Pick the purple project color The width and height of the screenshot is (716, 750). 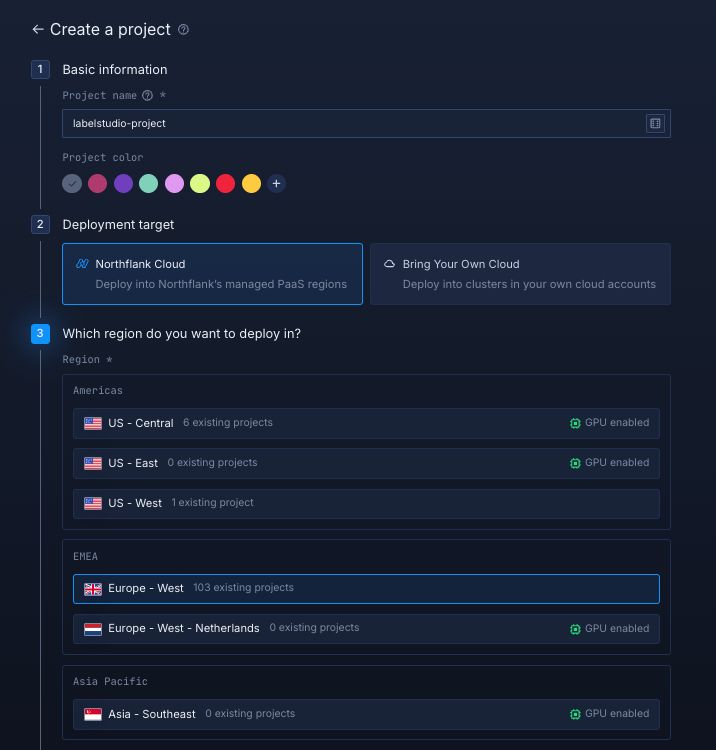coord(123,184)
